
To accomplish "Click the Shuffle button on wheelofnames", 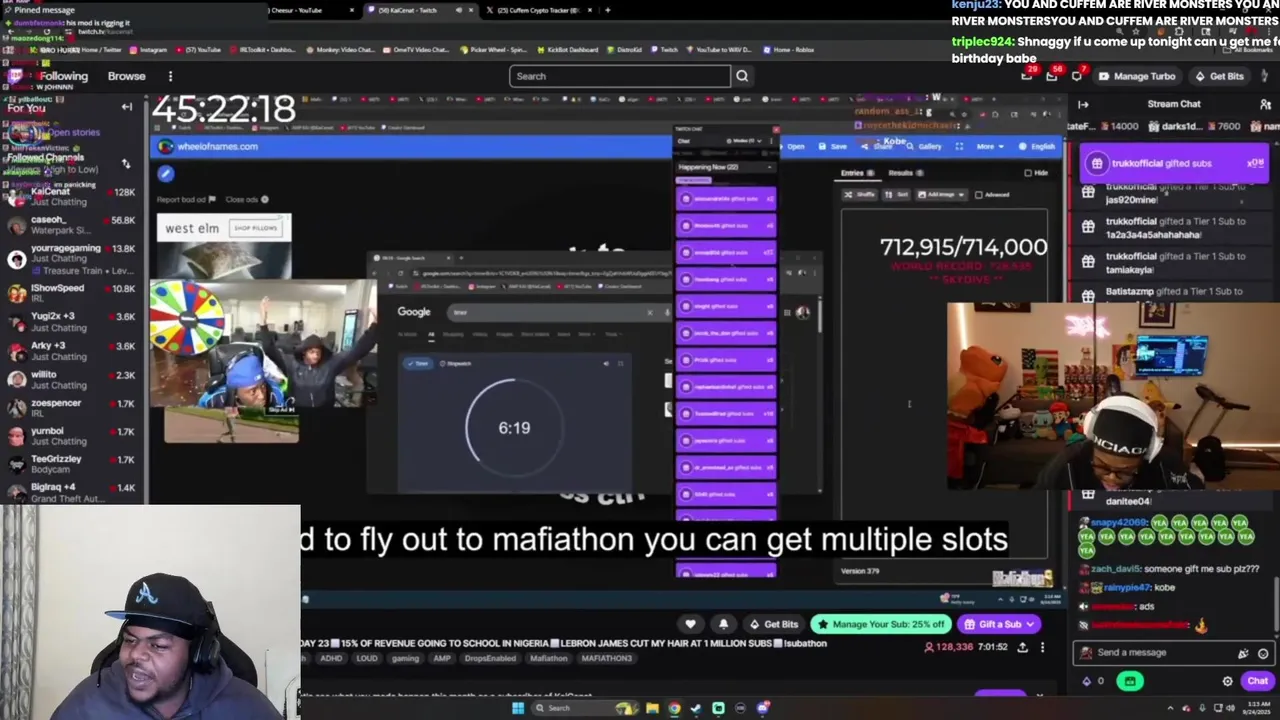I will [861, 195].
